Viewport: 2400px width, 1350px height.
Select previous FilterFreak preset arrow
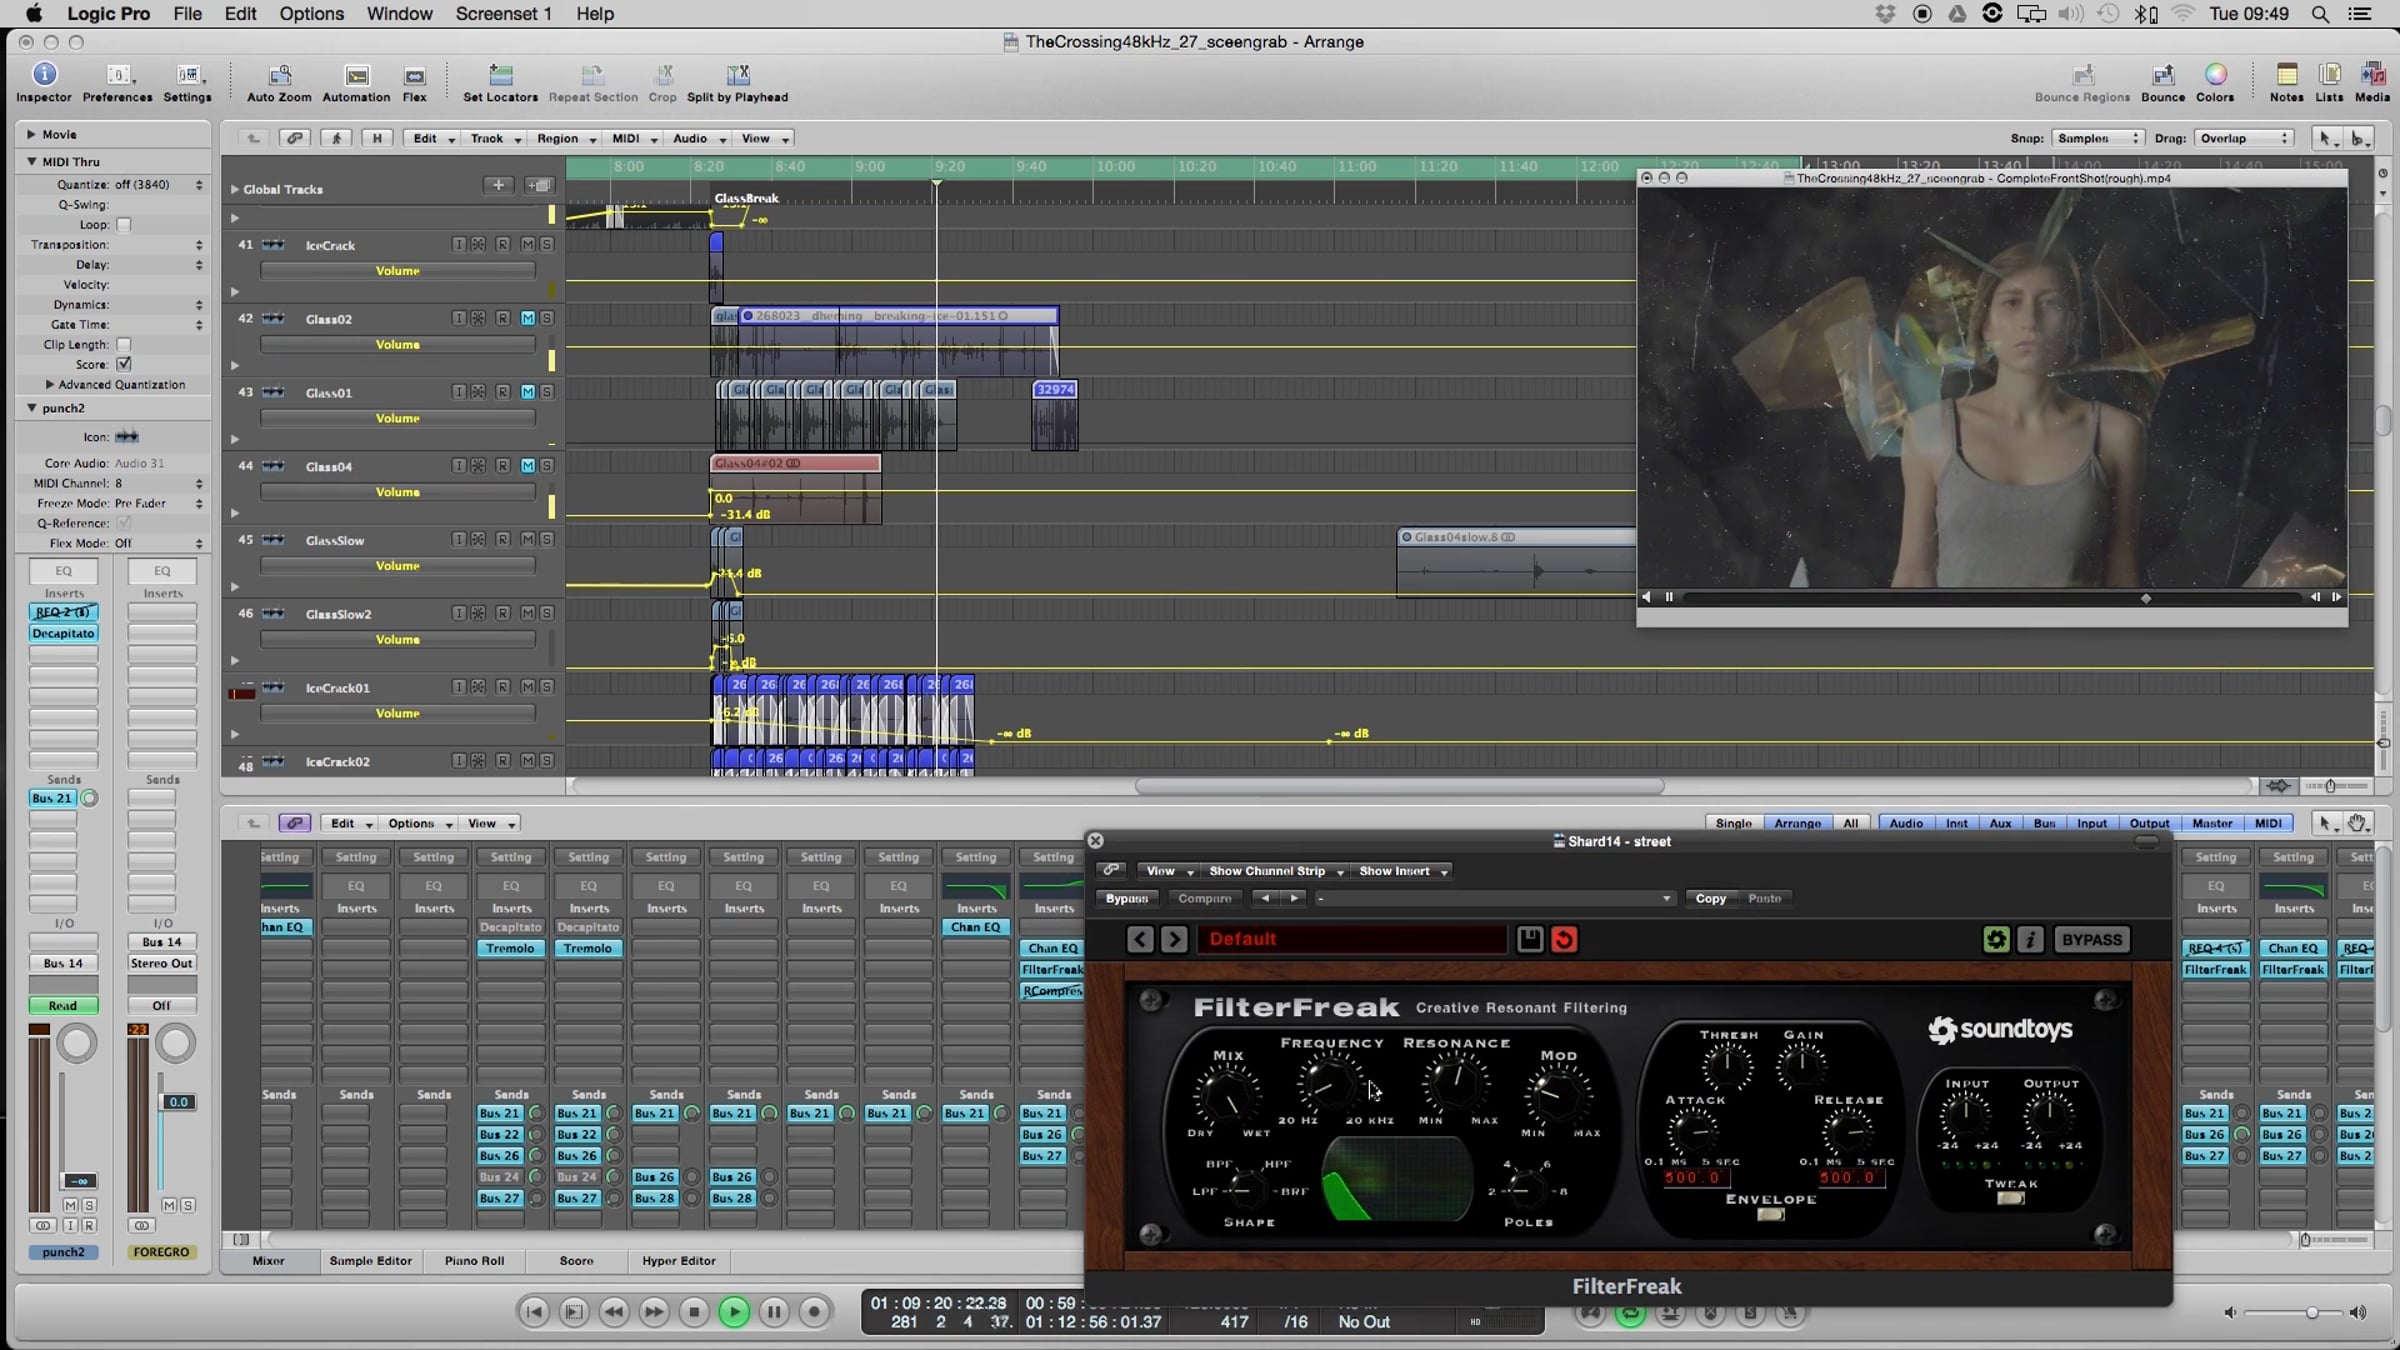click(x=1140, y=939)
